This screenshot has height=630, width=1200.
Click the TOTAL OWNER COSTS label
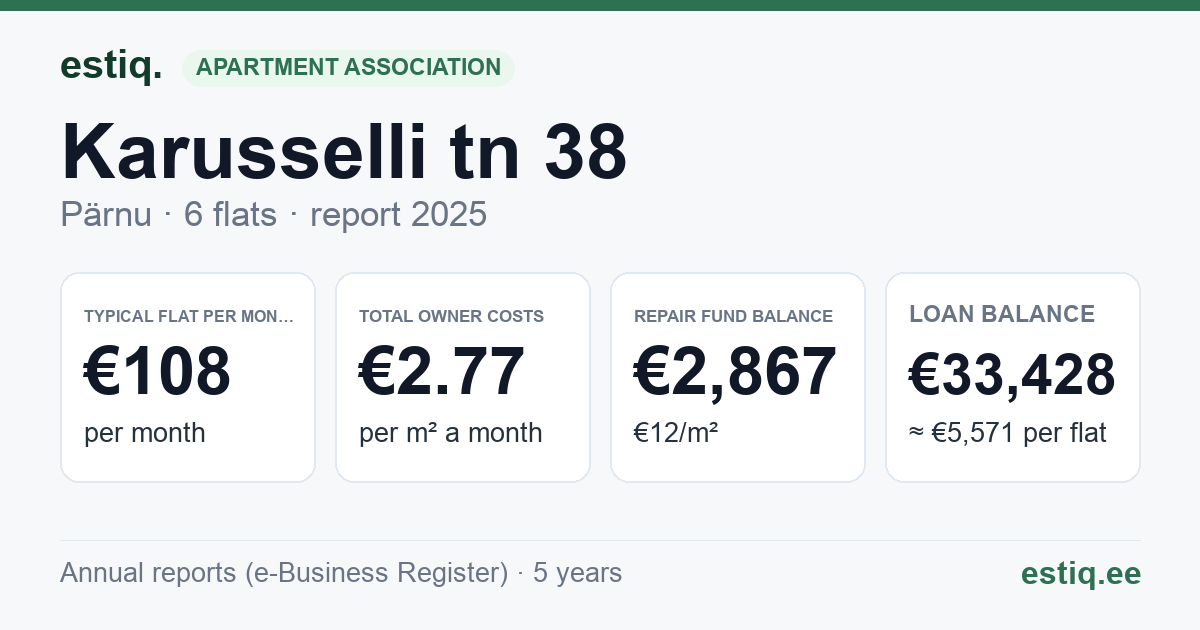tap(451, 316)
